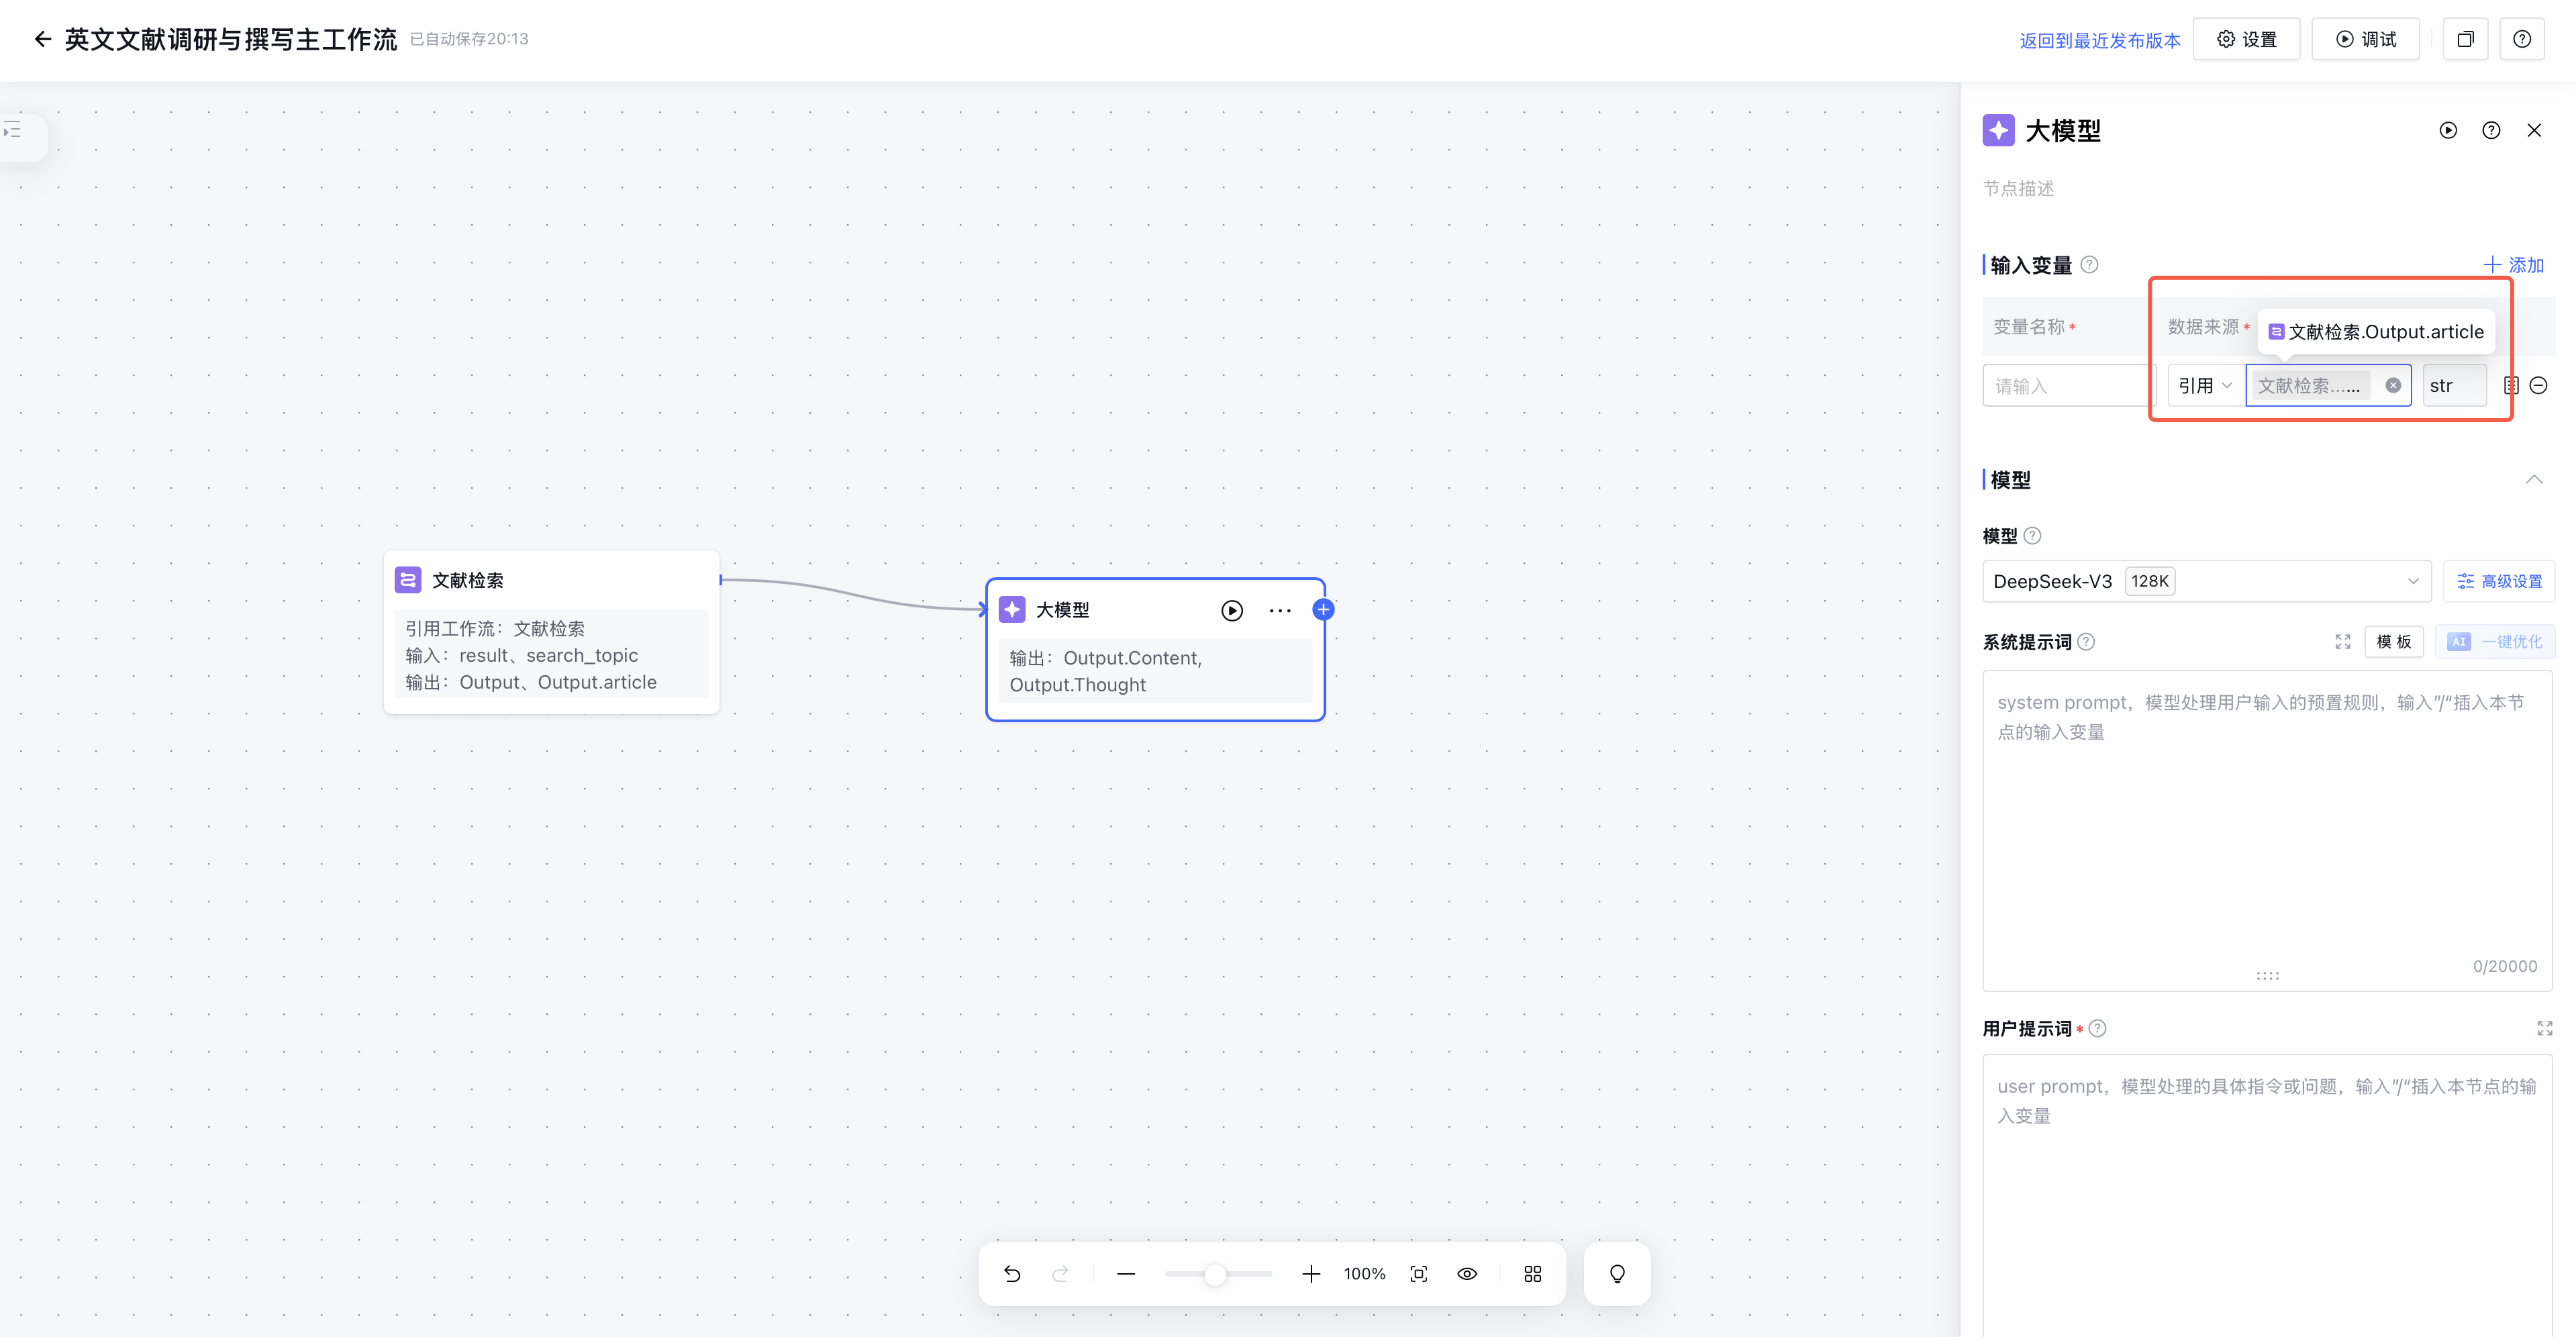Open the 模板 prompt template option
This screenshot has height=1337, width=2576.
pyautogui.click(x=2393, y=641)
